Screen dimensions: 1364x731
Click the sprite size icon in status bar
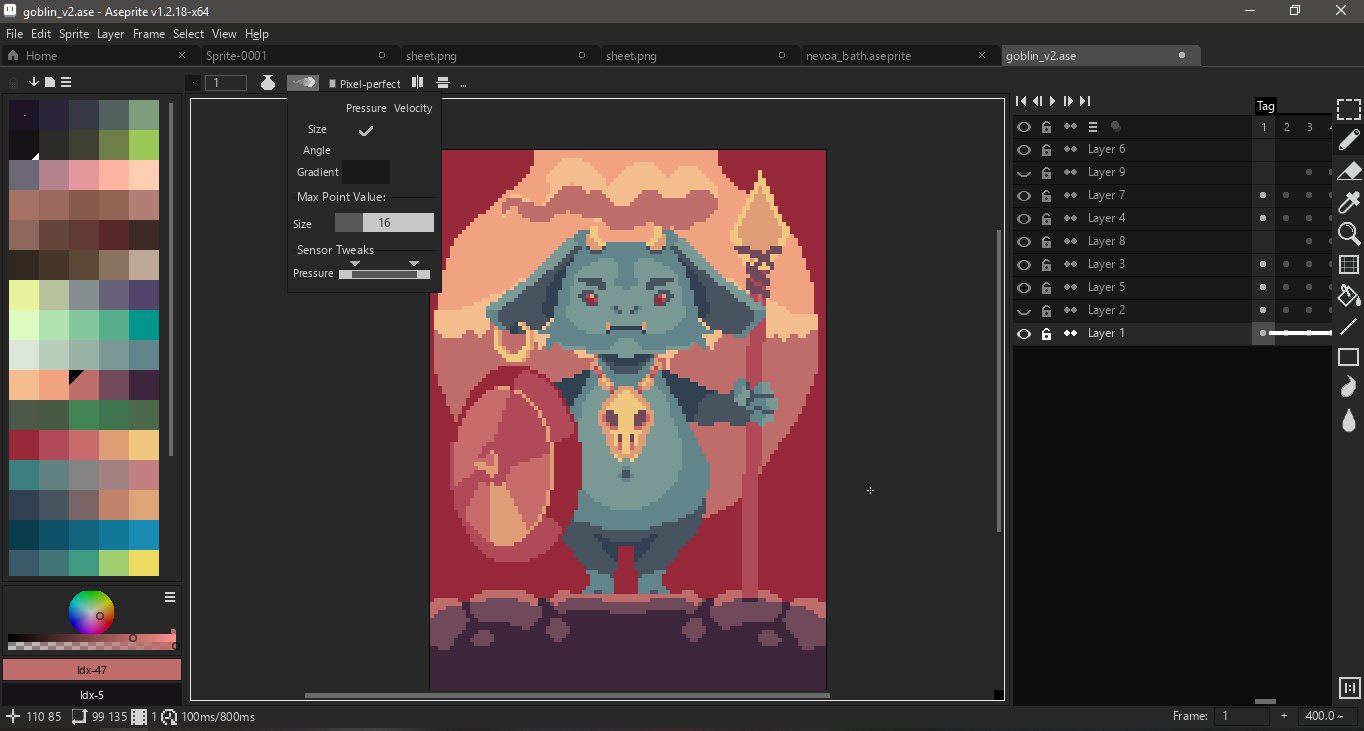point(80,717)
